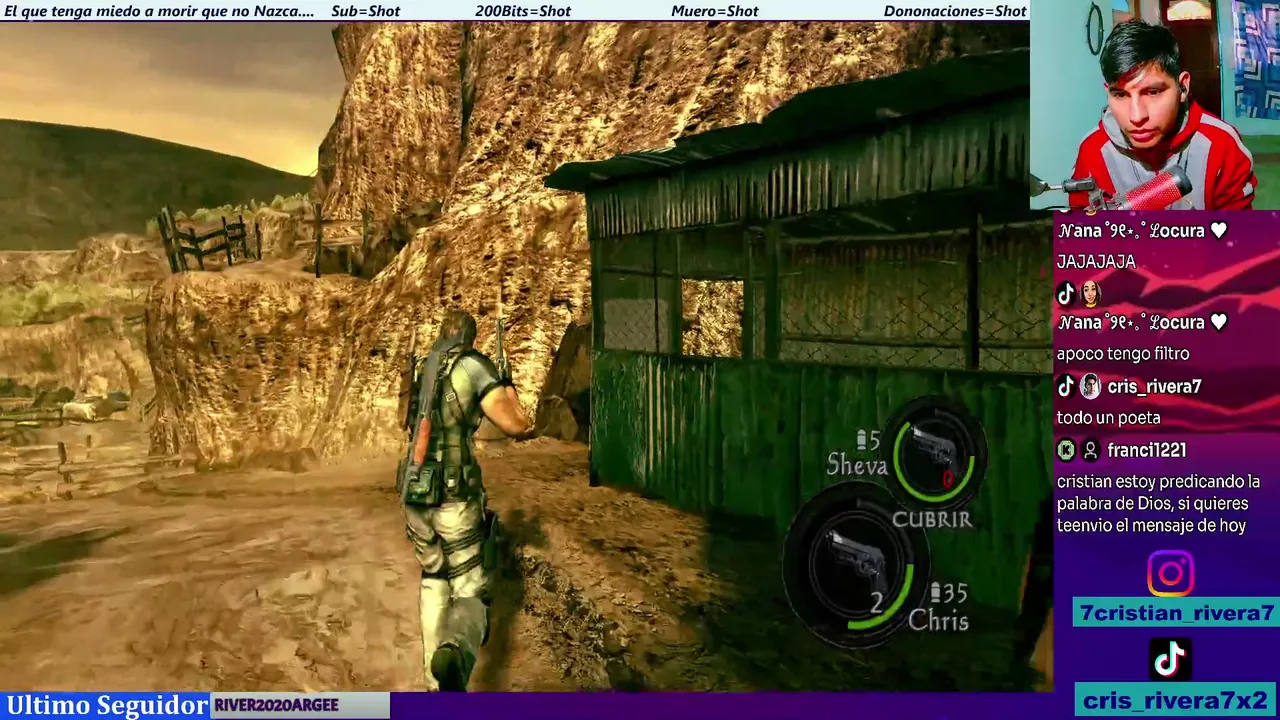Click Nana Locura username above 'apoco tengo filtro'
The height and width of the screenshot is (720, 1280).
[1142, 322]
